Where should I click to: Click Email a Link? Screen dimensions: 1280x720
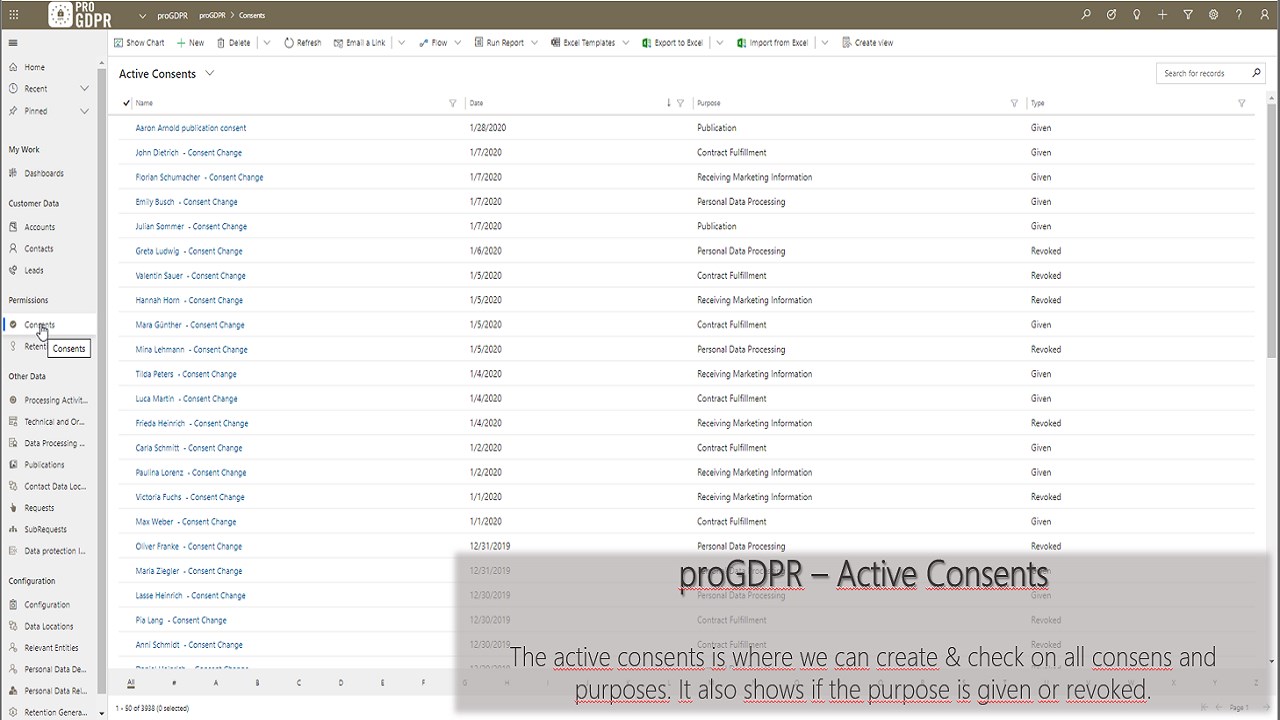[359, 43]
